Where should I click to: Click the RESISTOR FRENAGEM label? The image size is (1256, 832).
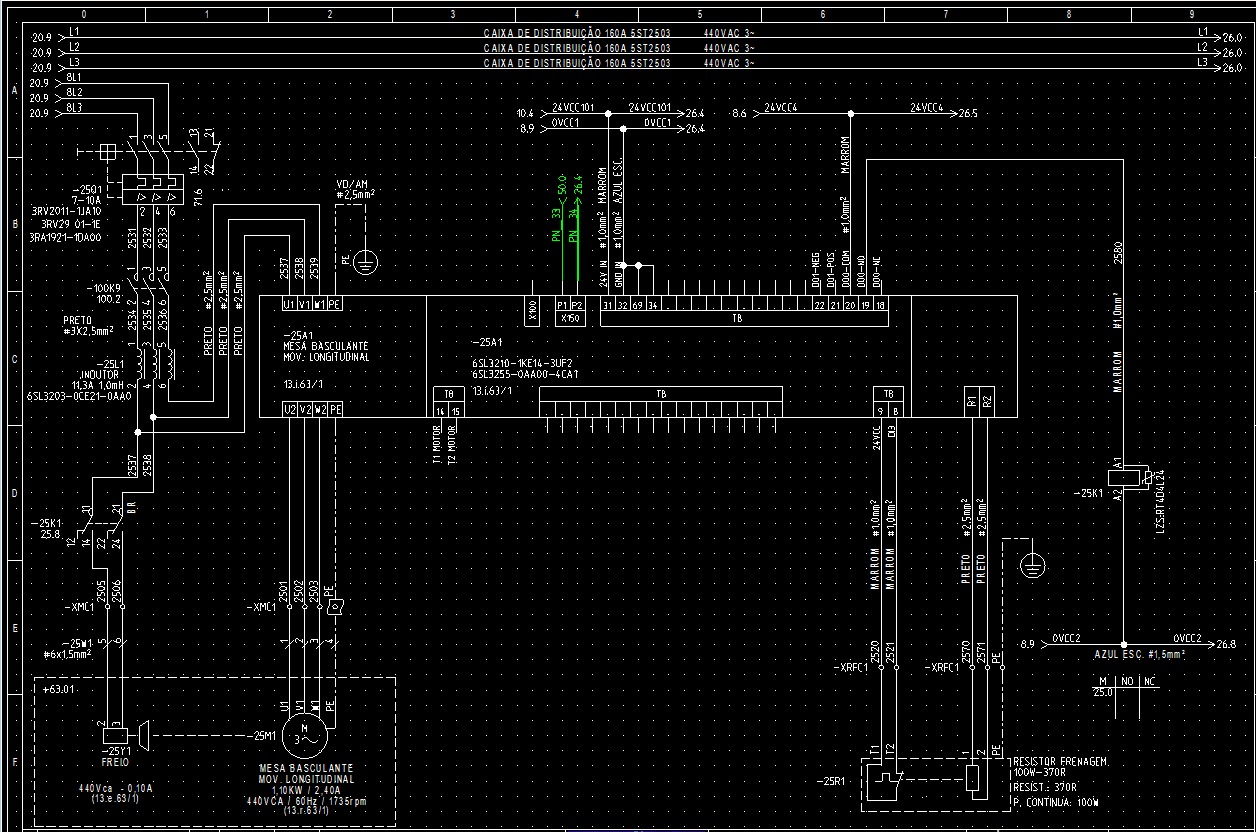coord(1062,762)
